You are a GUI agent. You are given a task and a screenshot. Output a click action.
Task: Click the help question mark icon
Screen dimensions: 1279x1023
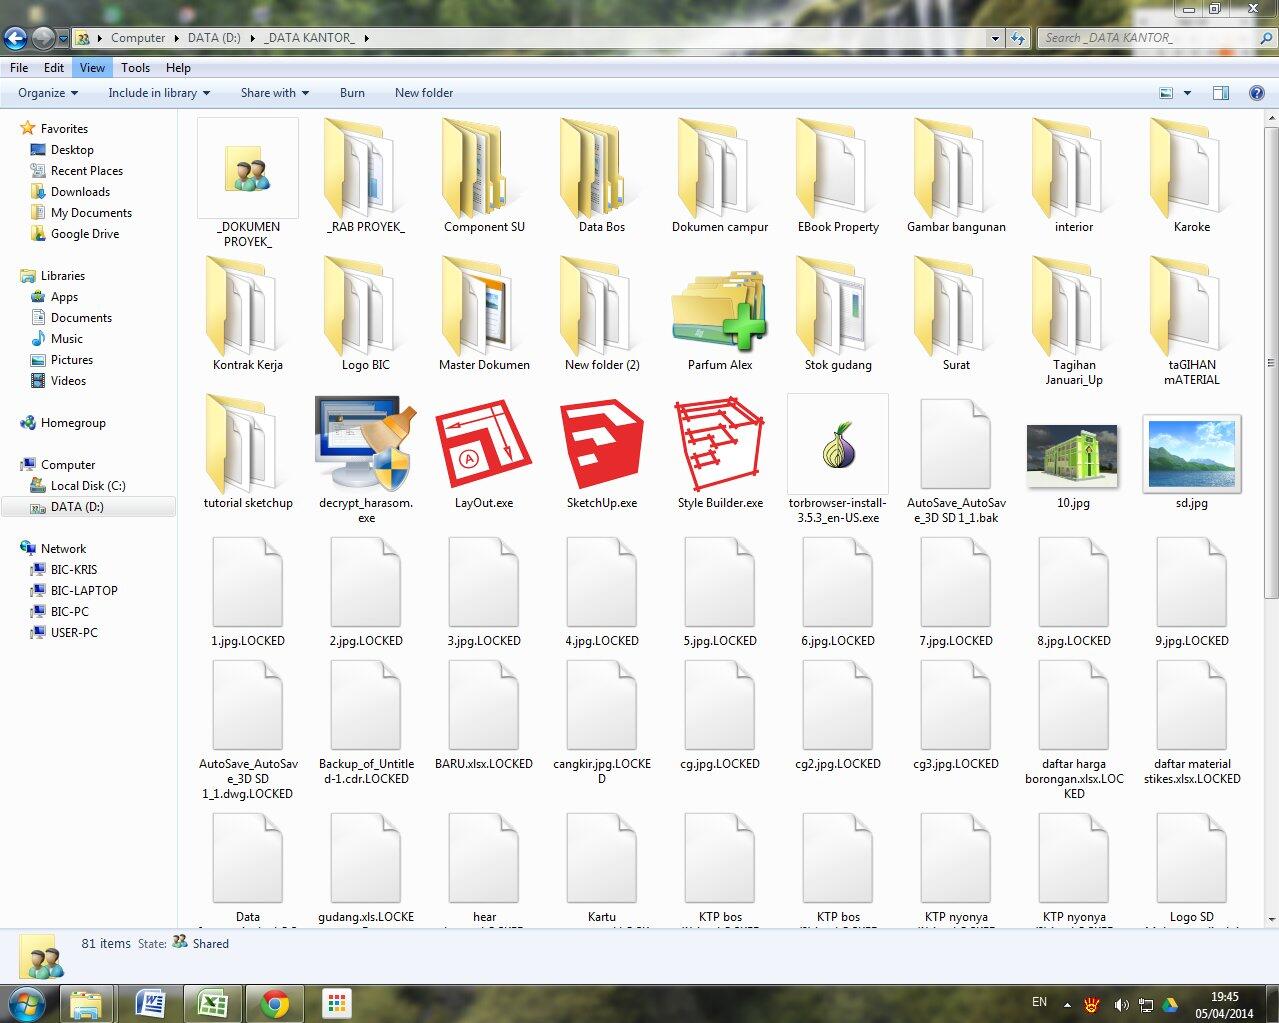tap(1256, 93)
